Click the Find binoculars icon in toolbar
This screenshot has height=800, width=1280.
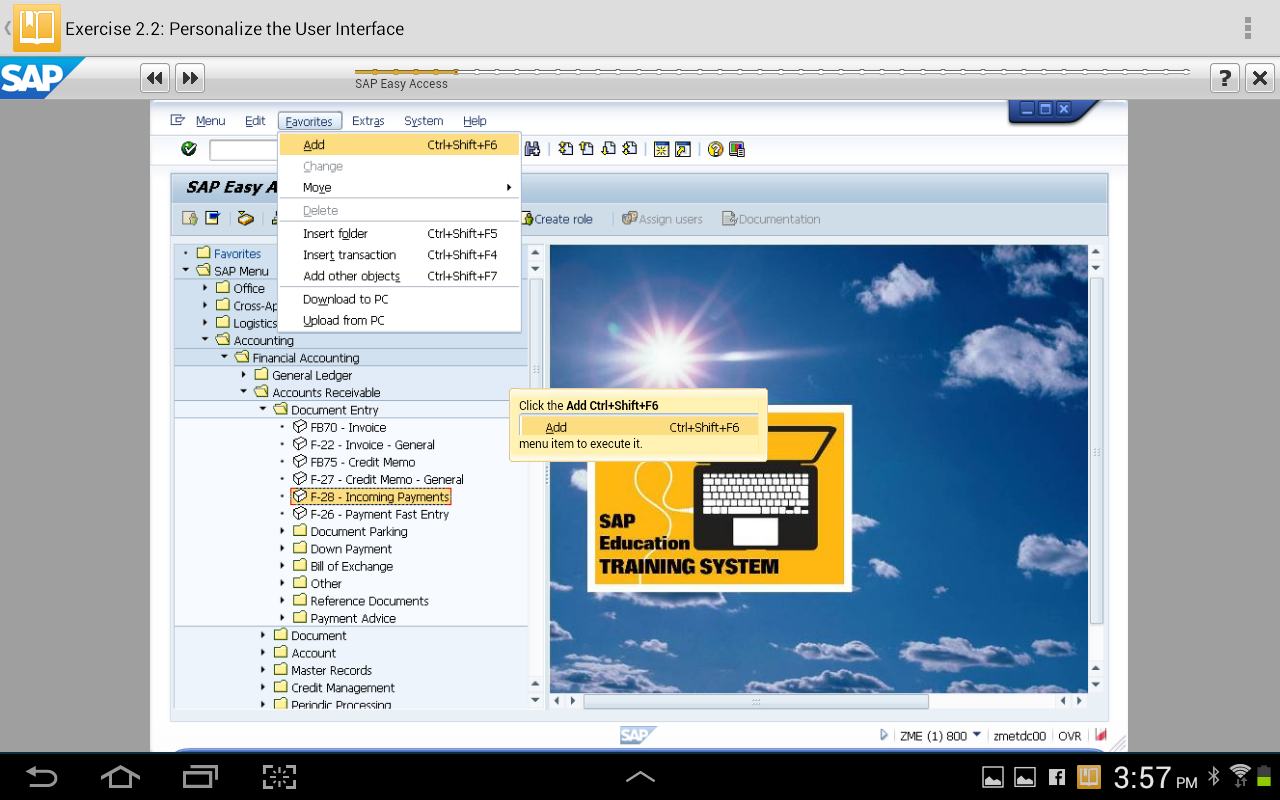532,149
